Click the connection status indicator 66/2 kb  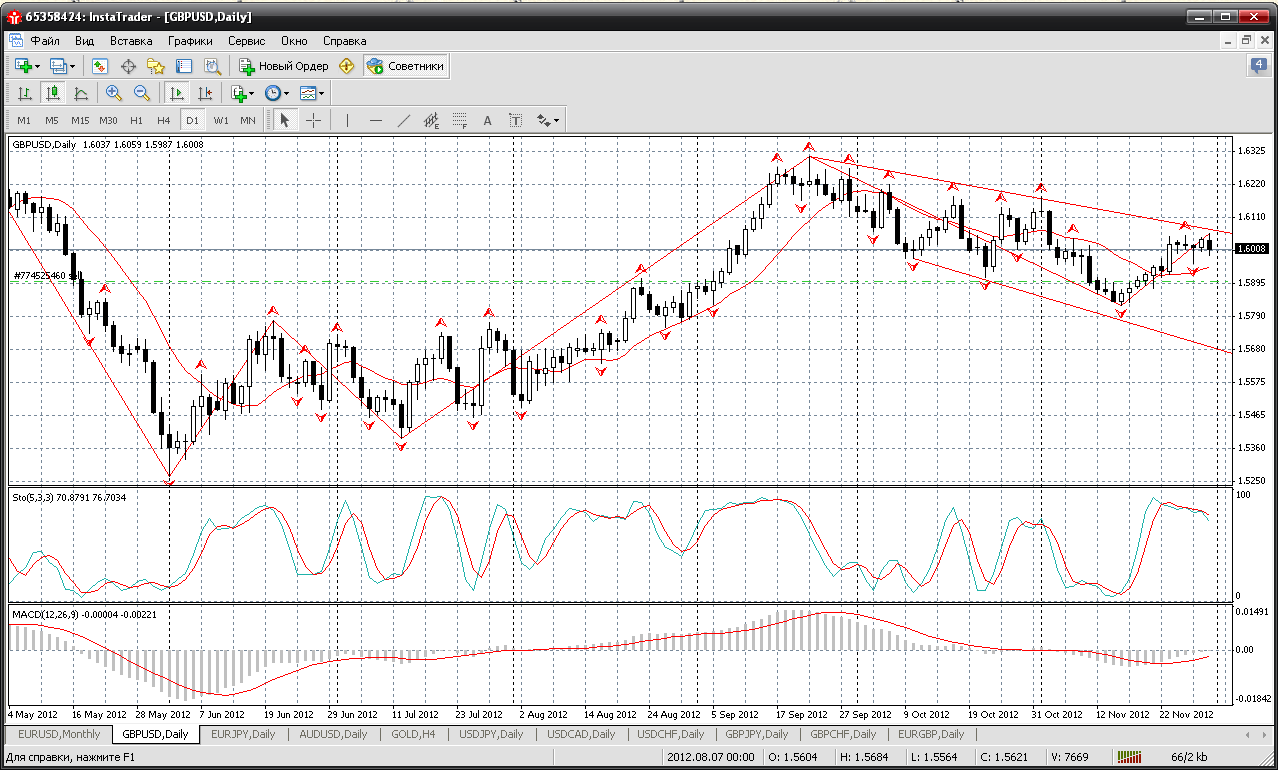tap(1190, 757)
